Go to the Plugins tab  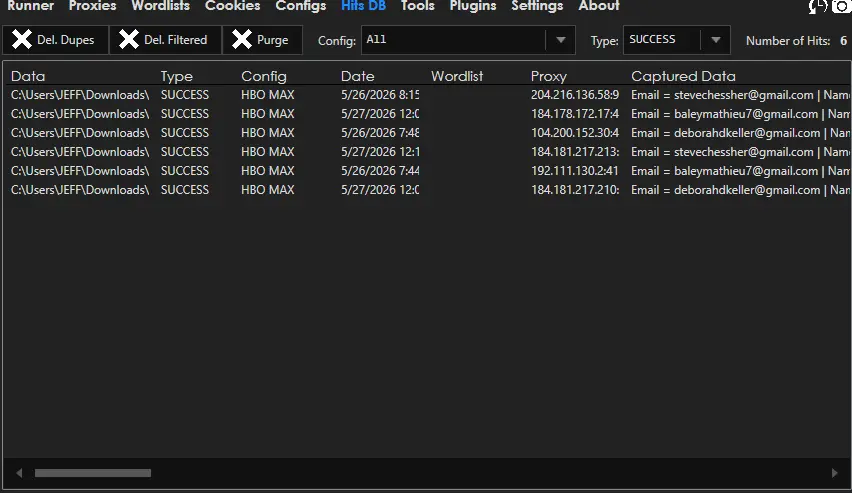[473, 6]
